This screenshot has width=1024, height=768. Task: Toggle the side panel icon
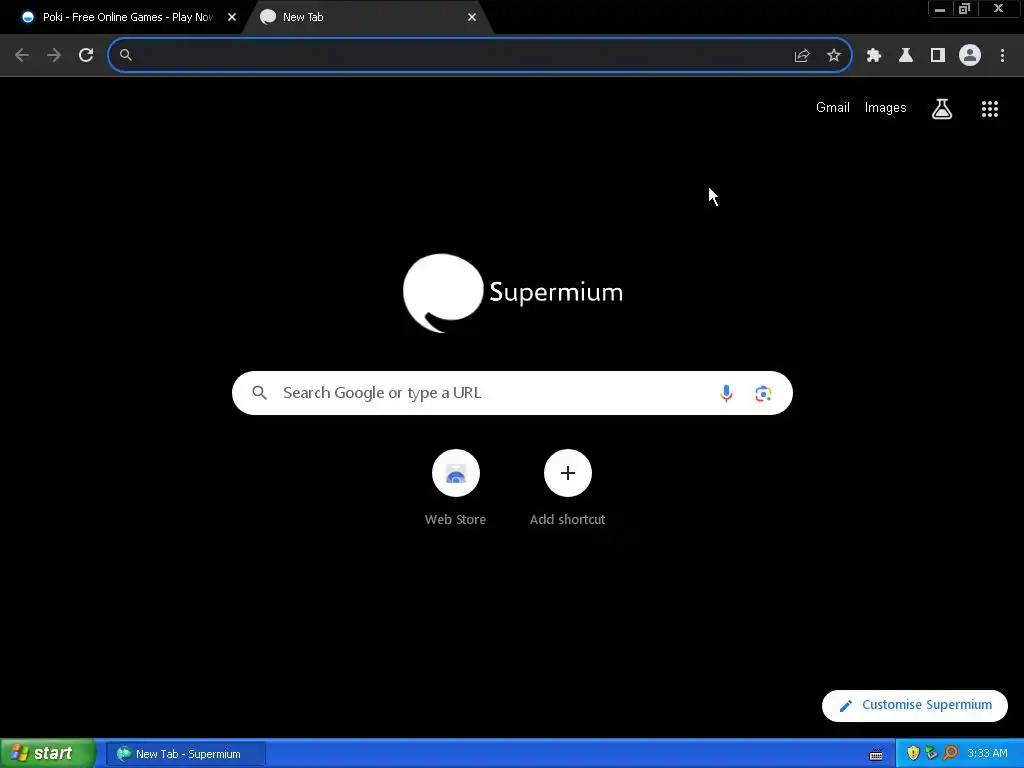pyautogui.click(x=938, y=56)
